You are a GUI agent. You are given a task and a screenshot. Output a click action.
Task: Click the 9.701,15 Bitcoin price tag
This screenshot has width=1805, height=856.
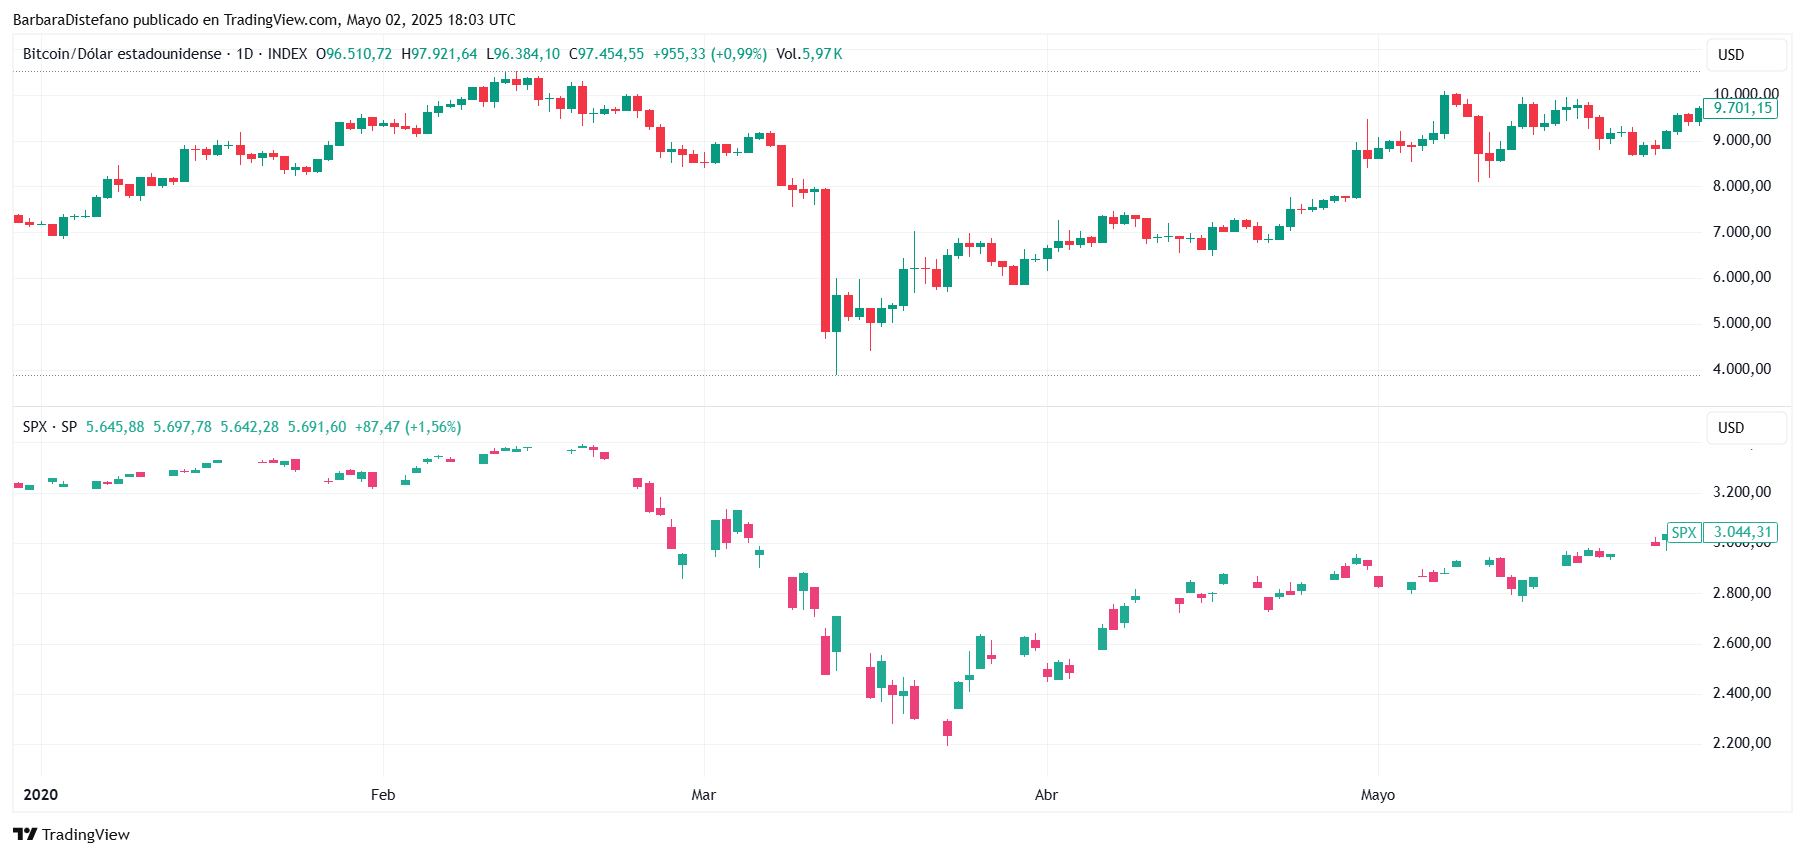click(1741, 108)
